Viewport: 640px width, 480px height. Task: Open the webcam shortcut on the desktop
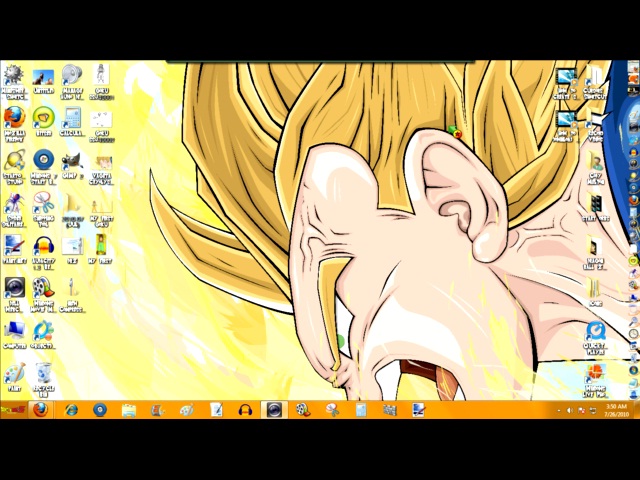coord(14,294)
